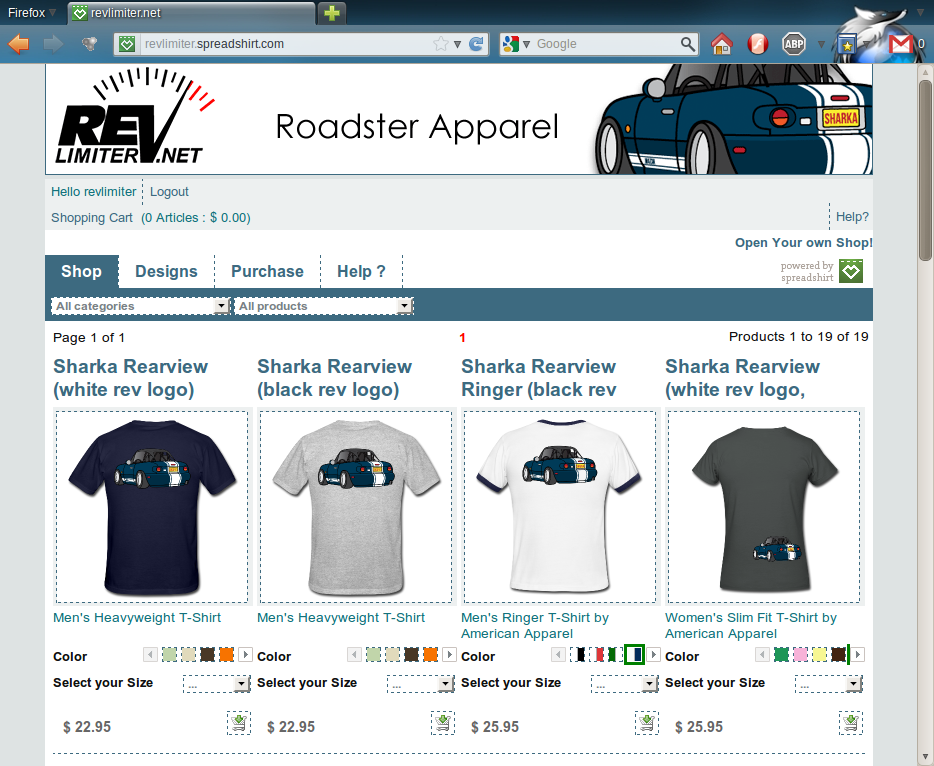Switch to the Designs tab
This screenshot has width=934, height=766.
(166, 272)
